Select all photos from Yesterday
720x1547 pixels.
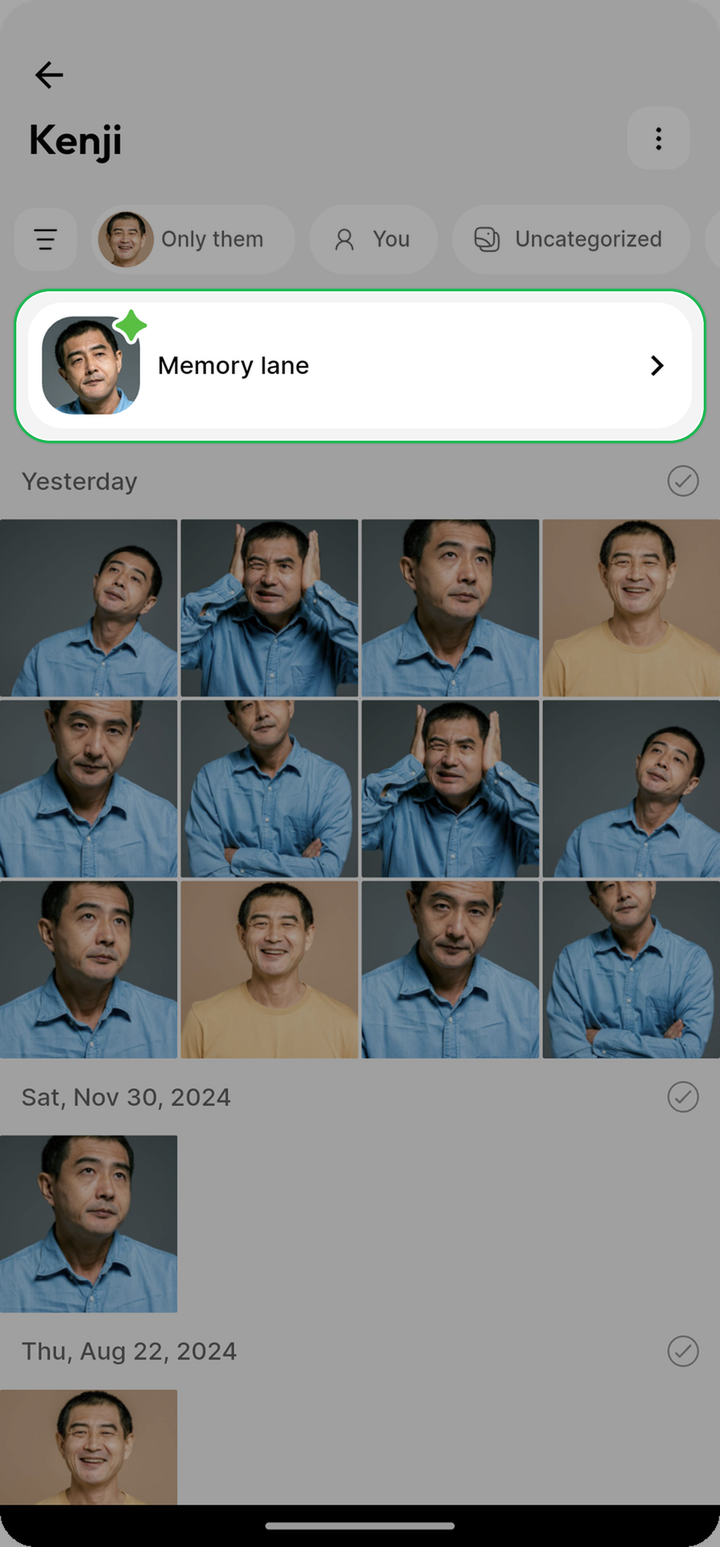pyautogui.click(x=683, y=481)
